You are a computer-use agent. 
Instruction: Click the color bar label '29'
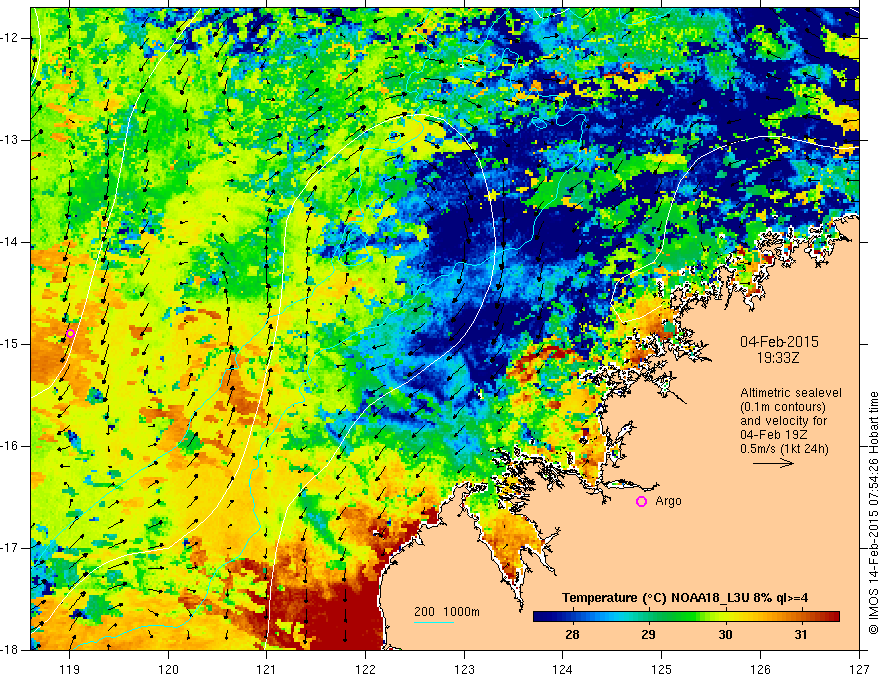[x=648, y=635]
